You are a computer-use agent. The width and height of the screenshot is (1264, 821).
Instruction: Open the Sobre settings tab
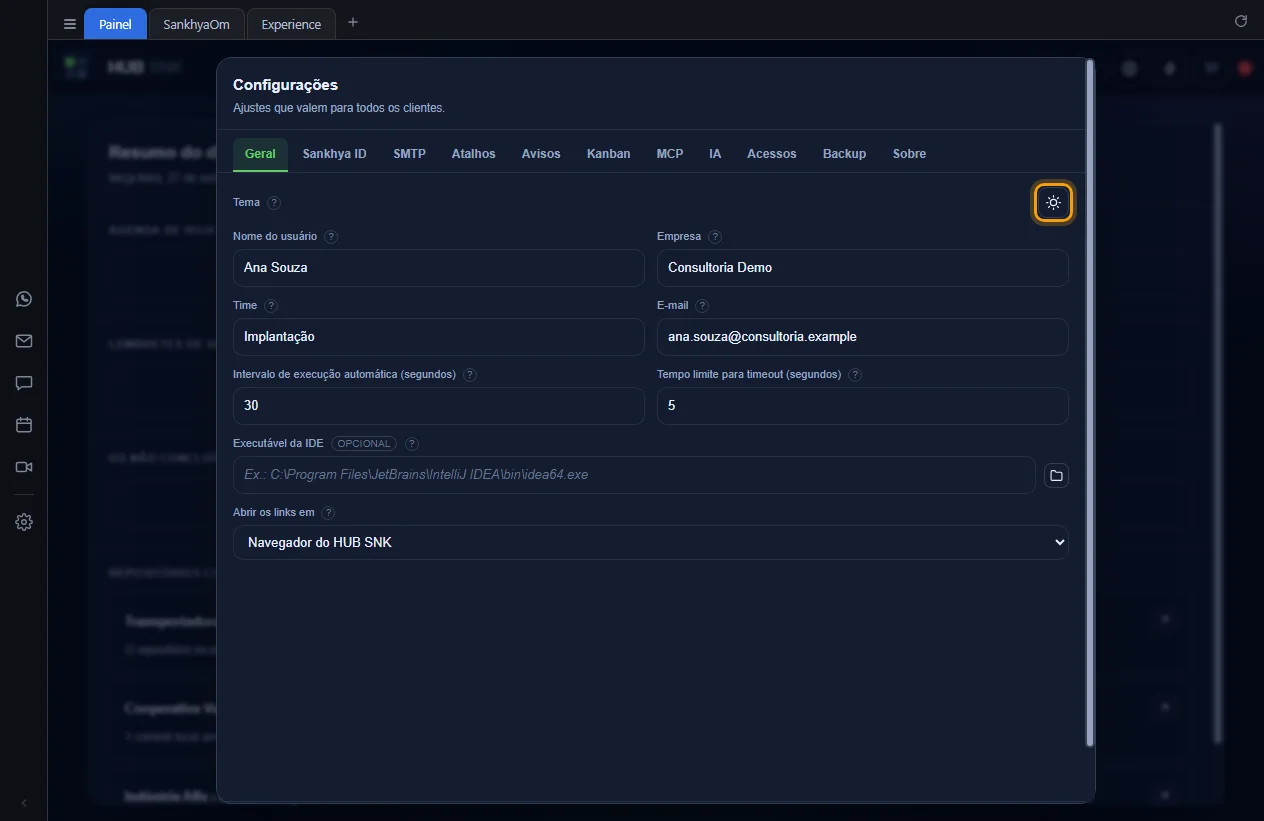(910, 154)
